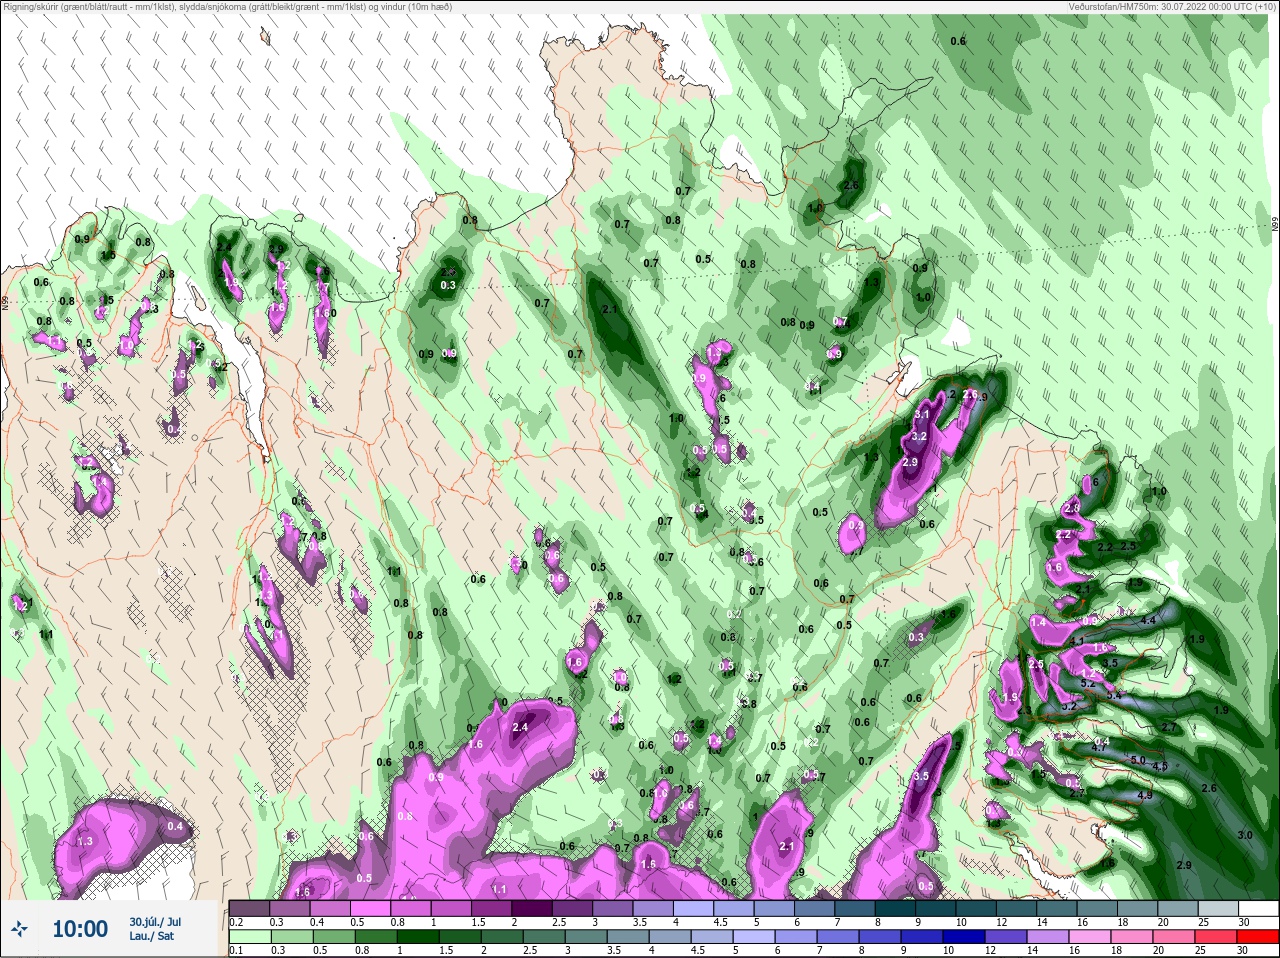Click the Veðurstofan logo icon beside 10:00

coord(19,929)
